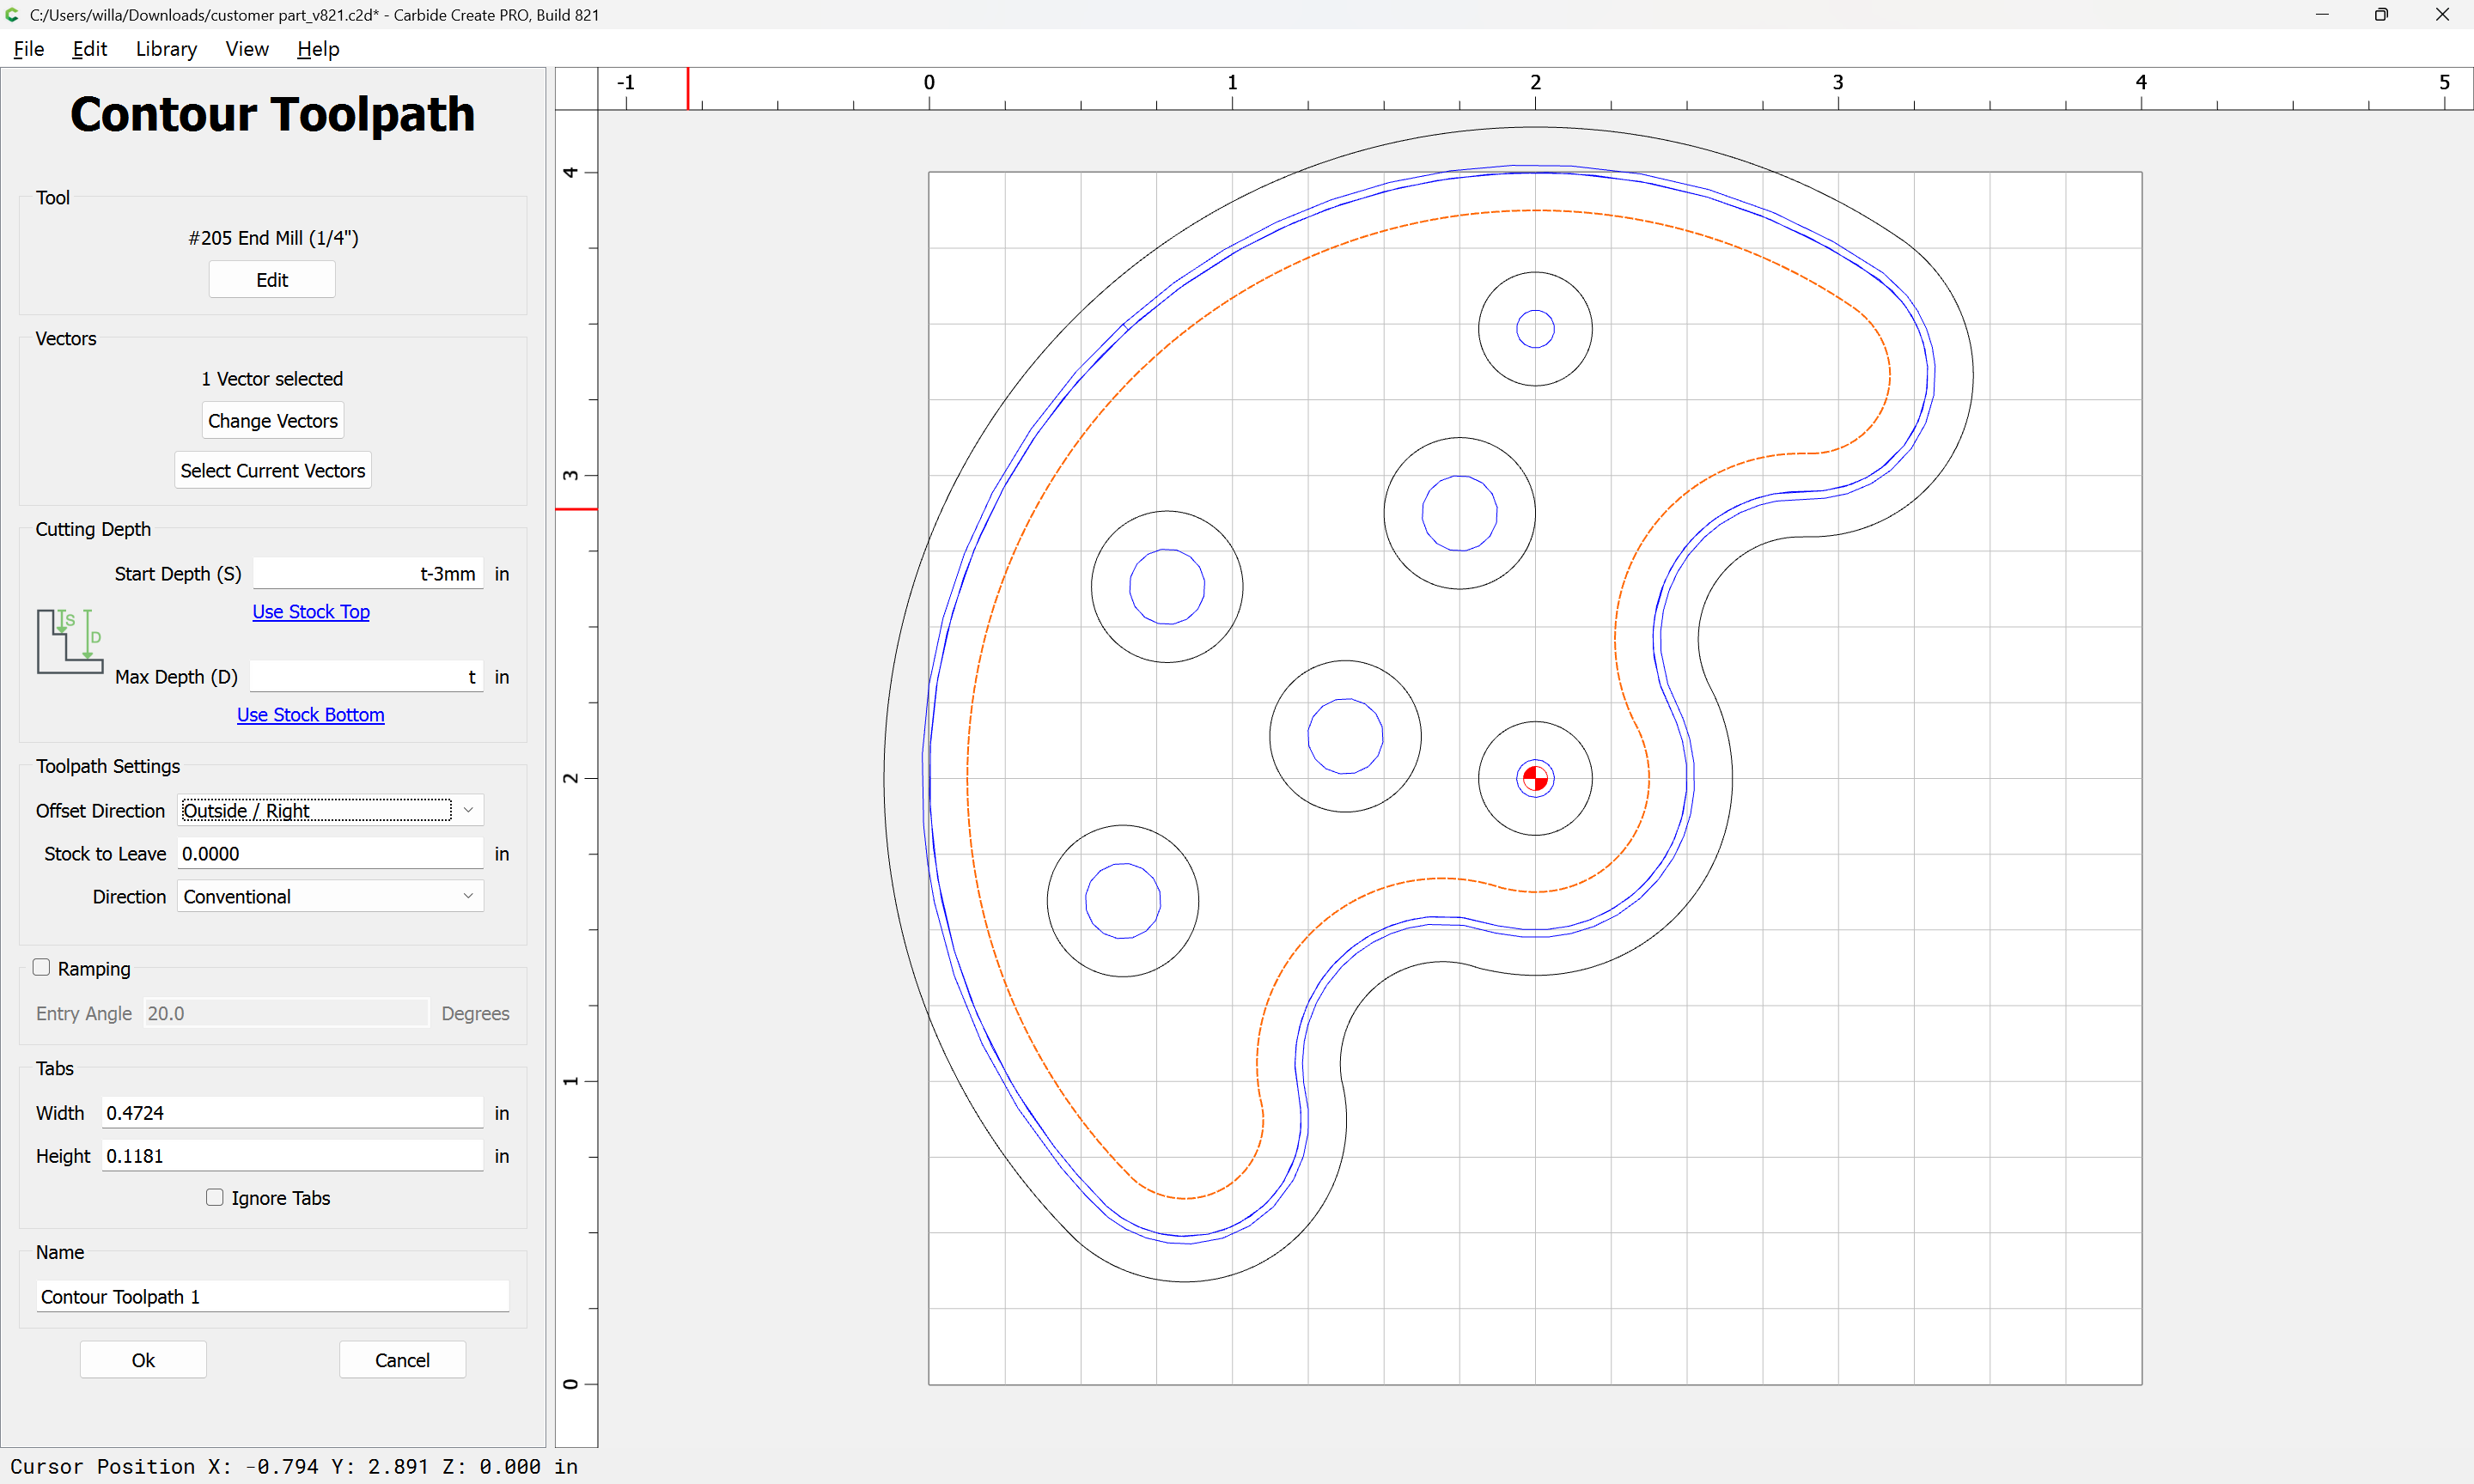Open the Offset Direction dropdown
2474x1484 pixels.
click(x=330, y=810)
